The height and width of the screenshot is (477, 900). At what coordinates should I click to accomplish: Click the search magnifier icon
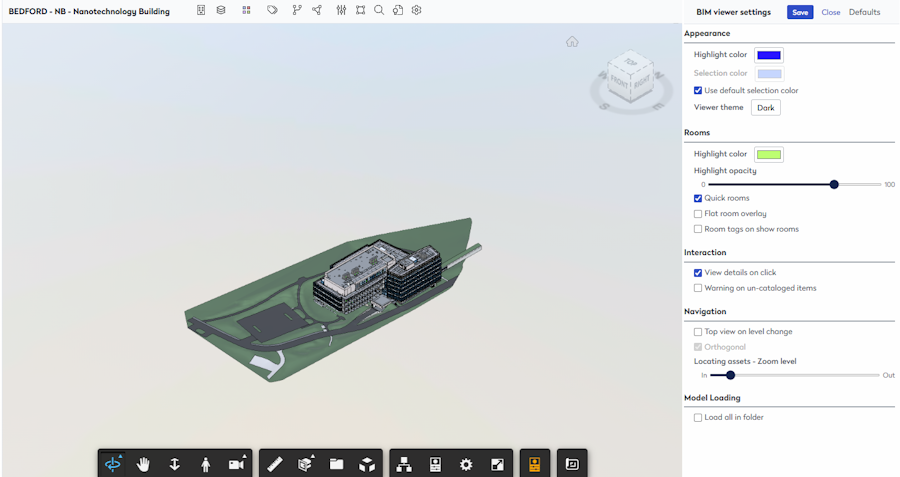click(379, 10)
